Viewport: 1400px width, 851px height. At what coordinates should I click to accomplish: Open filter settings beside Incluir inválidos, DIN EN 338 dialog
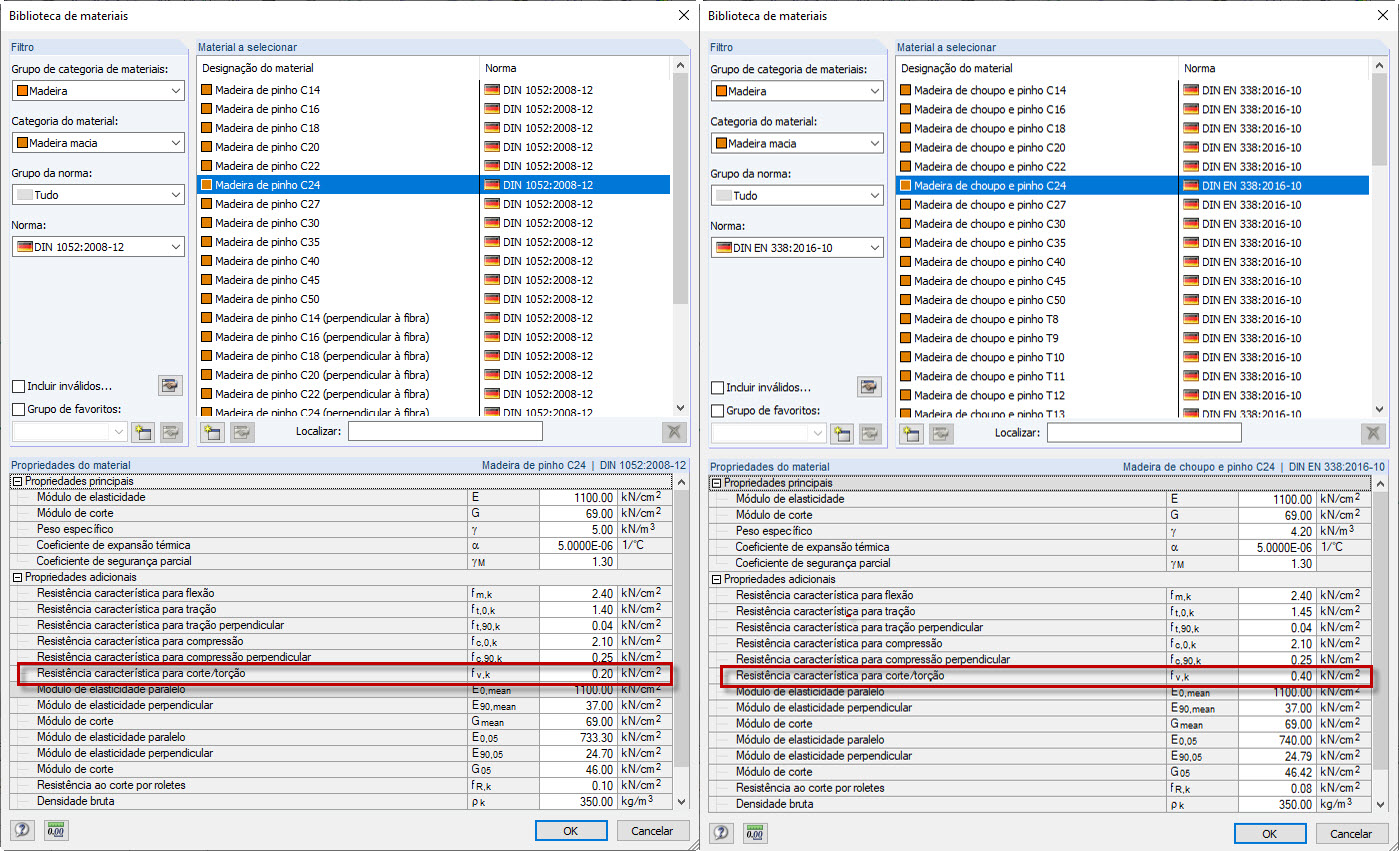coord(869,387)
